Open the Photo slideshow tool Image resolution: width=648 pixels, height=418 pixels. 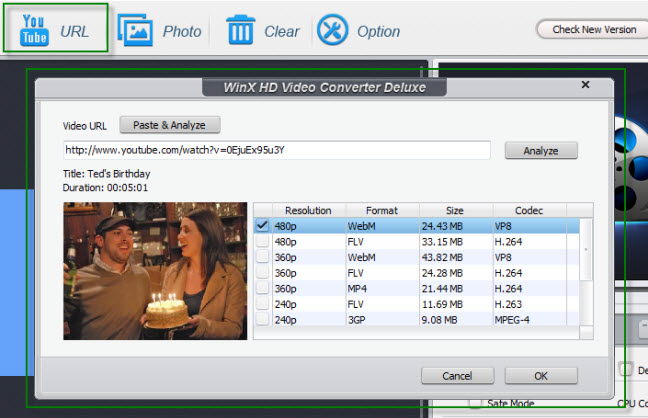(160, 30)
